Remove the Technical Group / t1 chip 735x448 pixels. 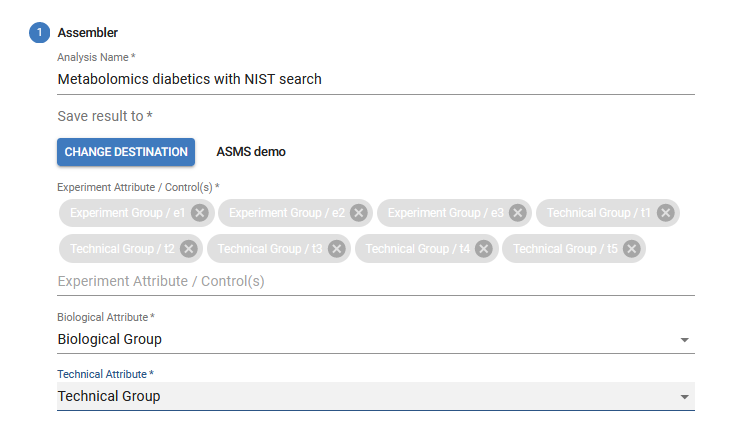tap(665, 213)
